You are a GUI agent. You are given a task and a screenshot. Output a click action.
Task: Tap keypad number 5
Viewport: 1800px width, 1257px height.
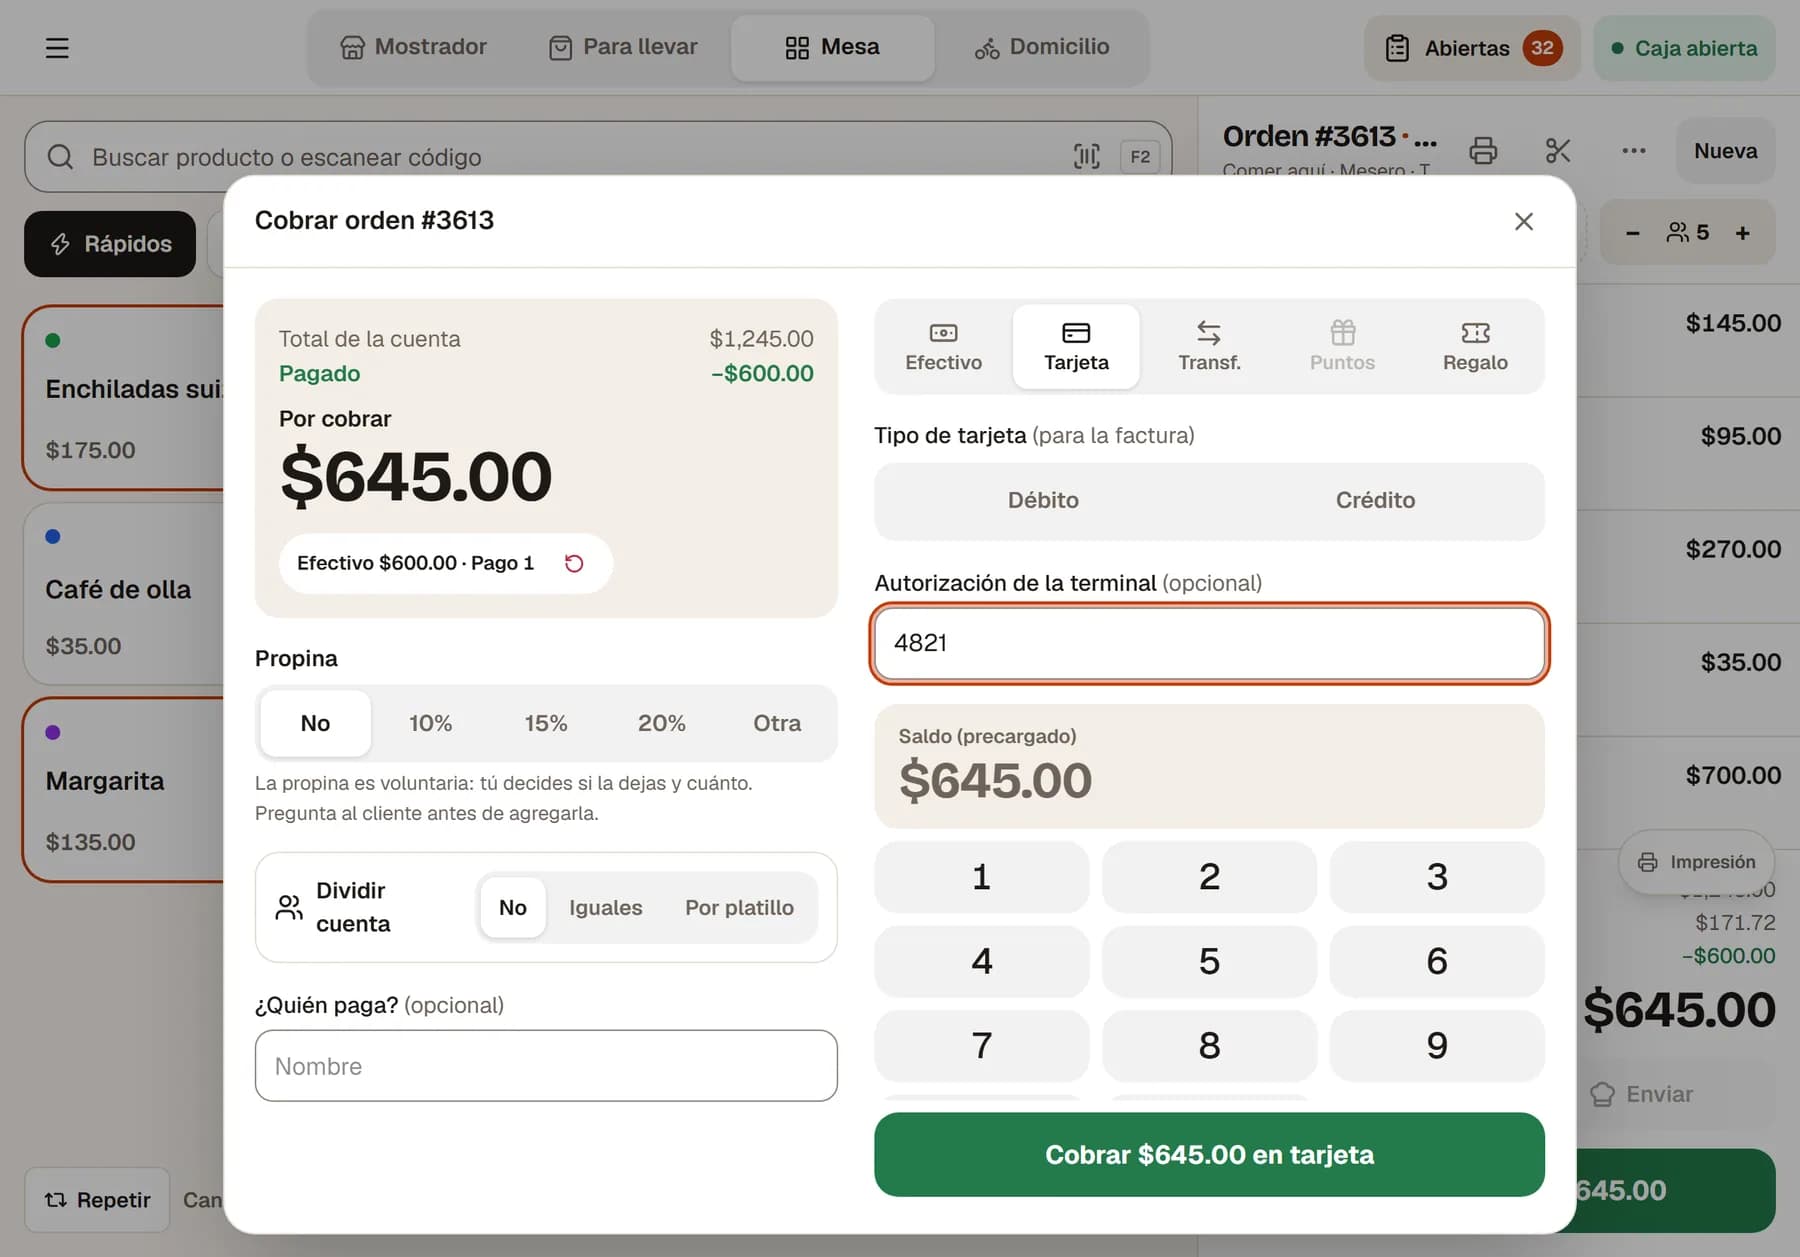1209,961
